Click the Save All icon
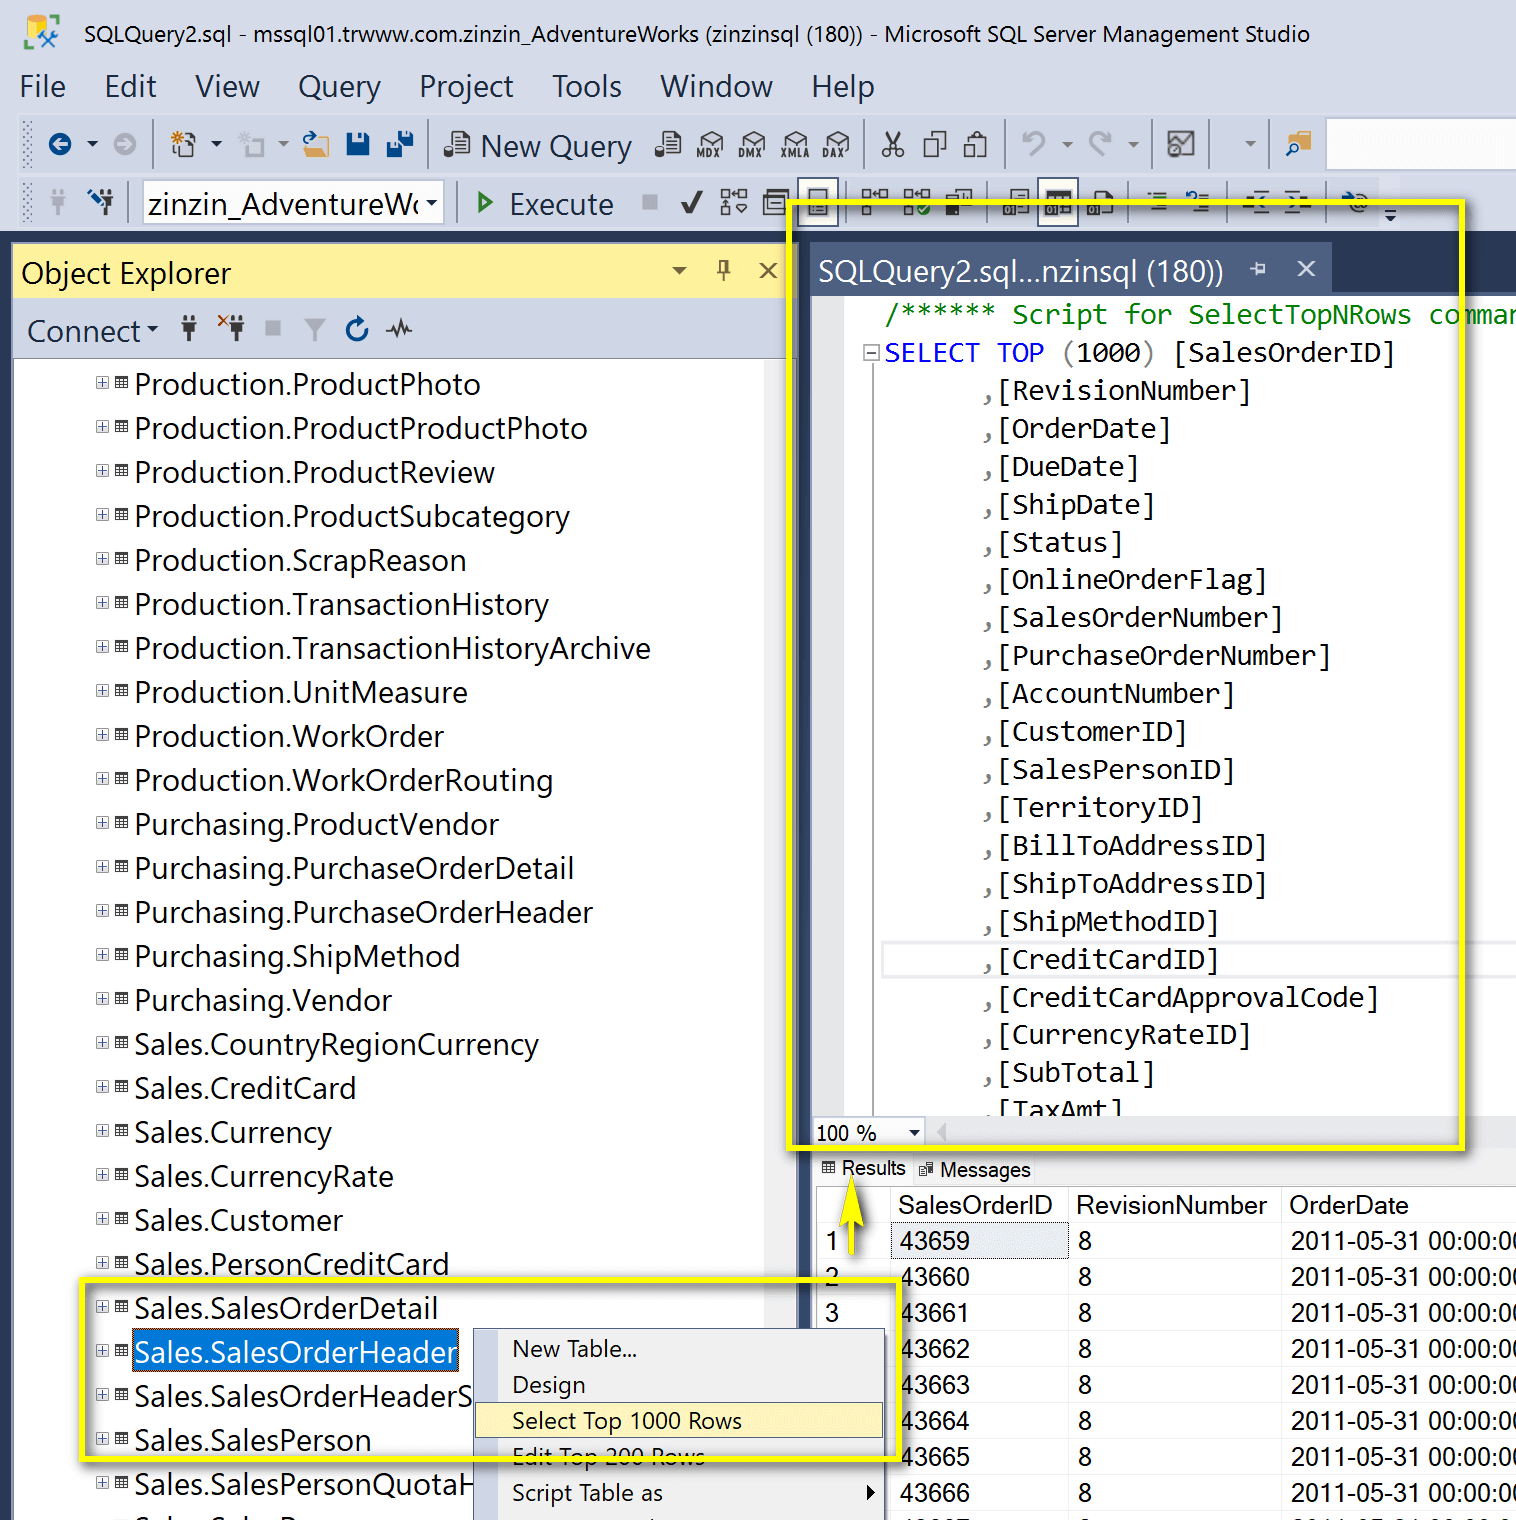 coord(400,145)
